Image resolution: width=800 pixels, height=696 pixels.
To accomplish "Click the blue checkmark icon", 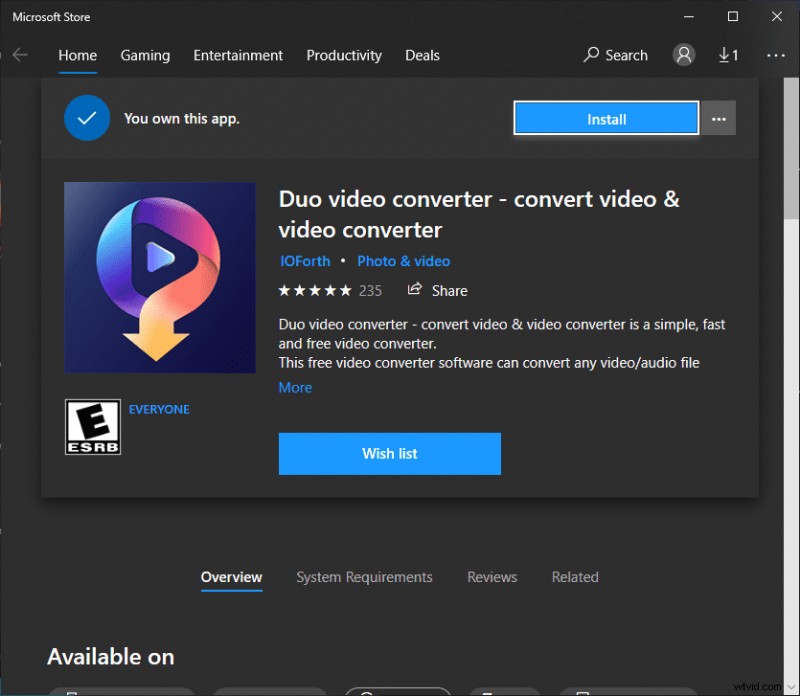I will point(86,117).
